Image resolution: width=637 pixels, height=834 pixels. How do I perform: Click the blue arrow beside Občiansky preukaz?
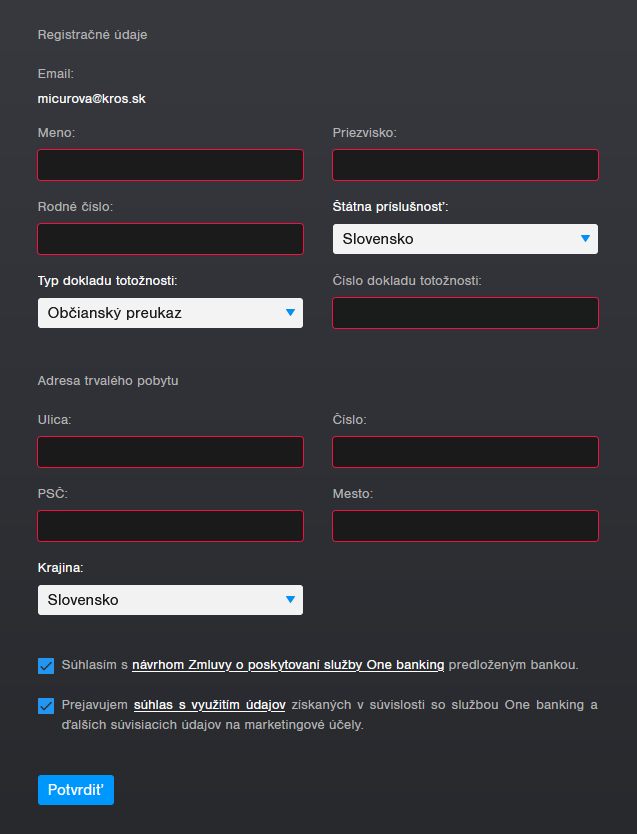pos(290,313)
